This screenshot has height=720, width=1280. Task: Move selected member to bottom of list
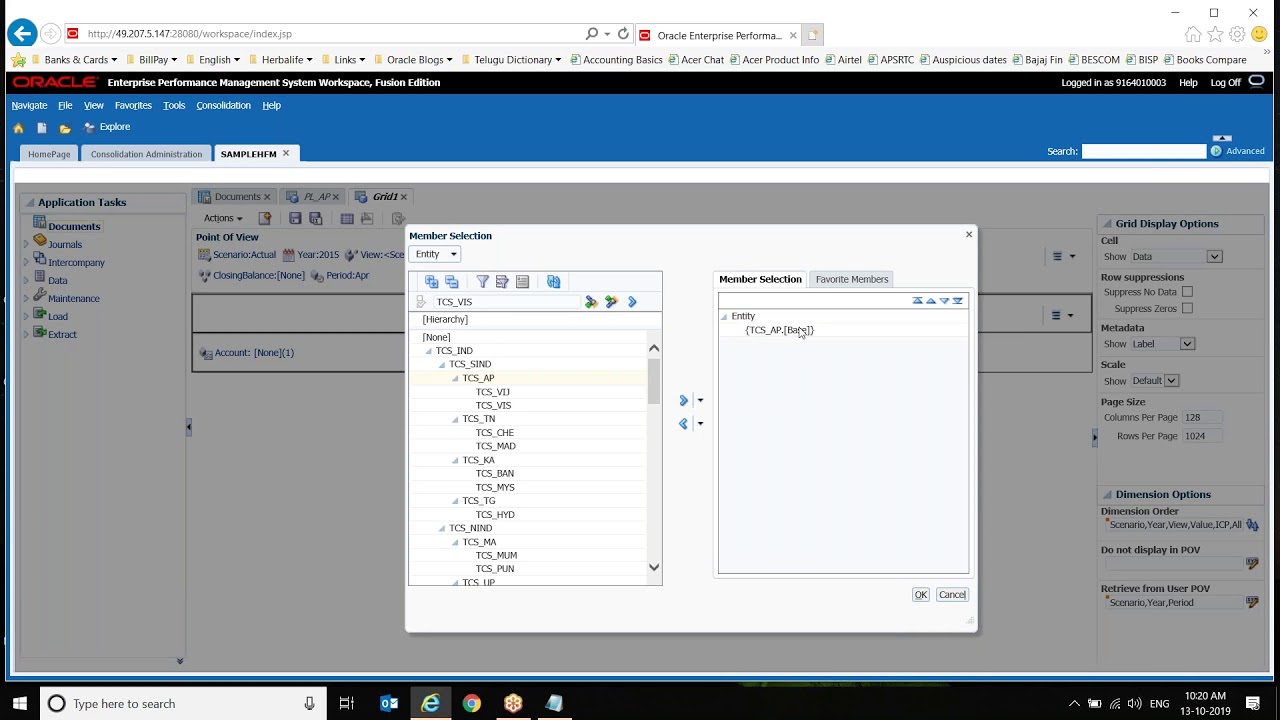pos(958,301)
